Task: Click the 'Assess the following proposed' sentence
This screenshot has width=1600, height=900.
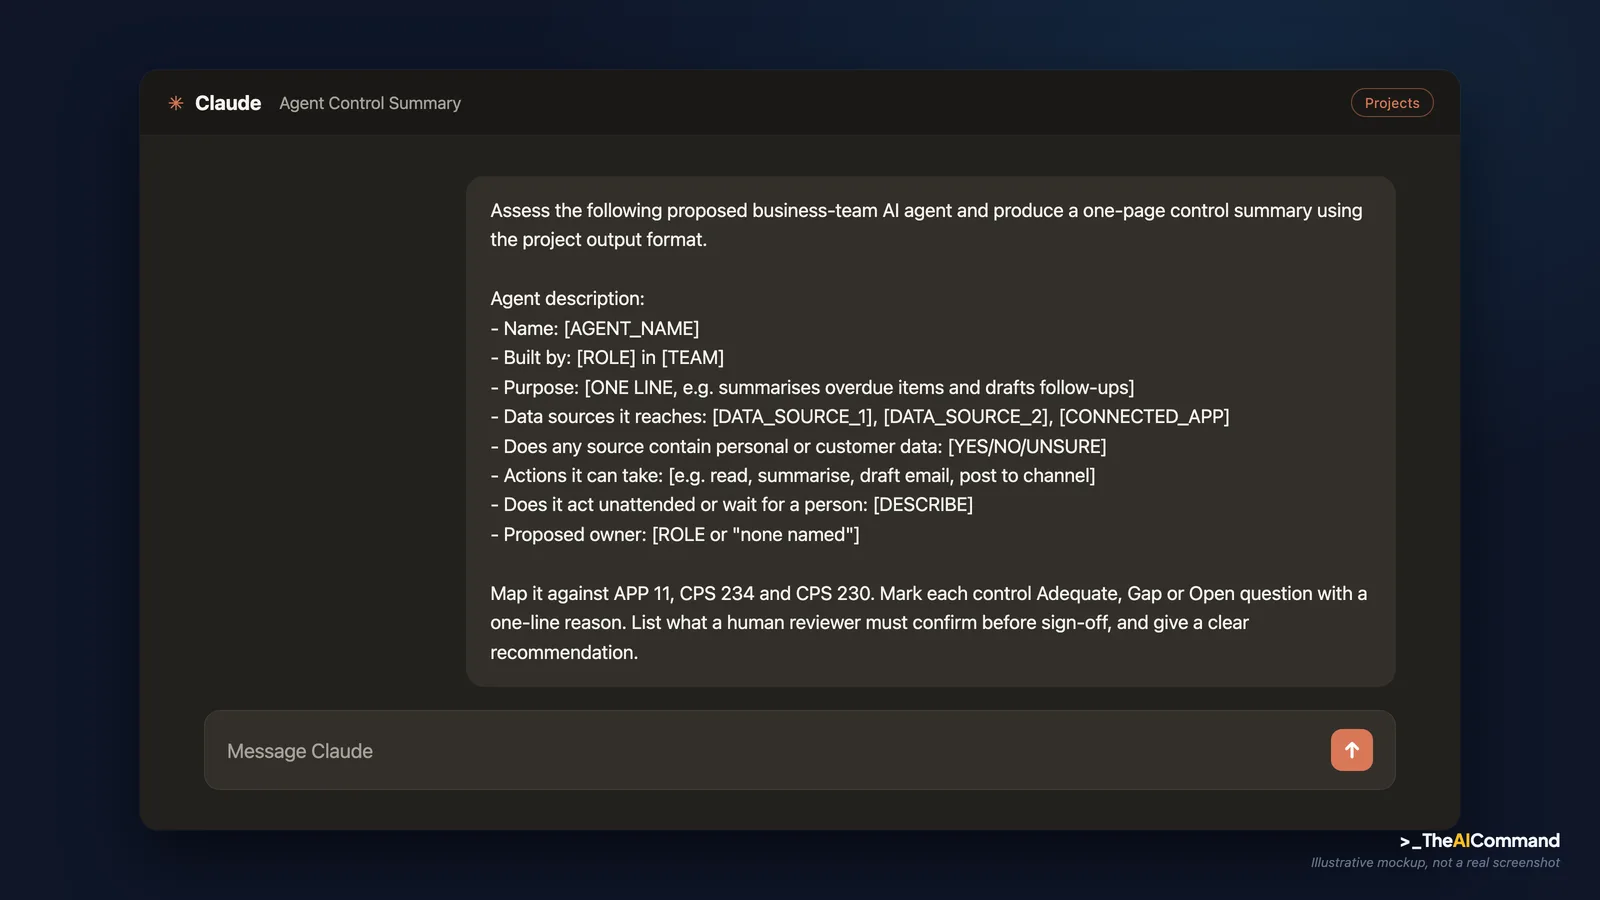Action: [x=927, y=225]
